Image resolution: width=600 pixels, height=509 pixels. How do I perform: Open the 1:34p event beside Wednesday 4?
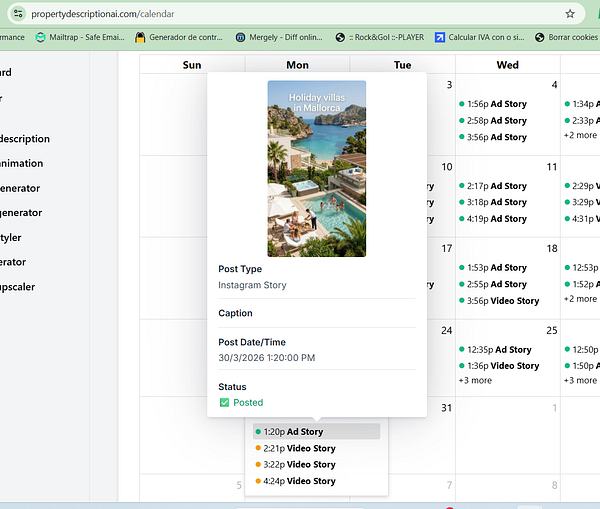pyautogui.click(x=582, y=104)
